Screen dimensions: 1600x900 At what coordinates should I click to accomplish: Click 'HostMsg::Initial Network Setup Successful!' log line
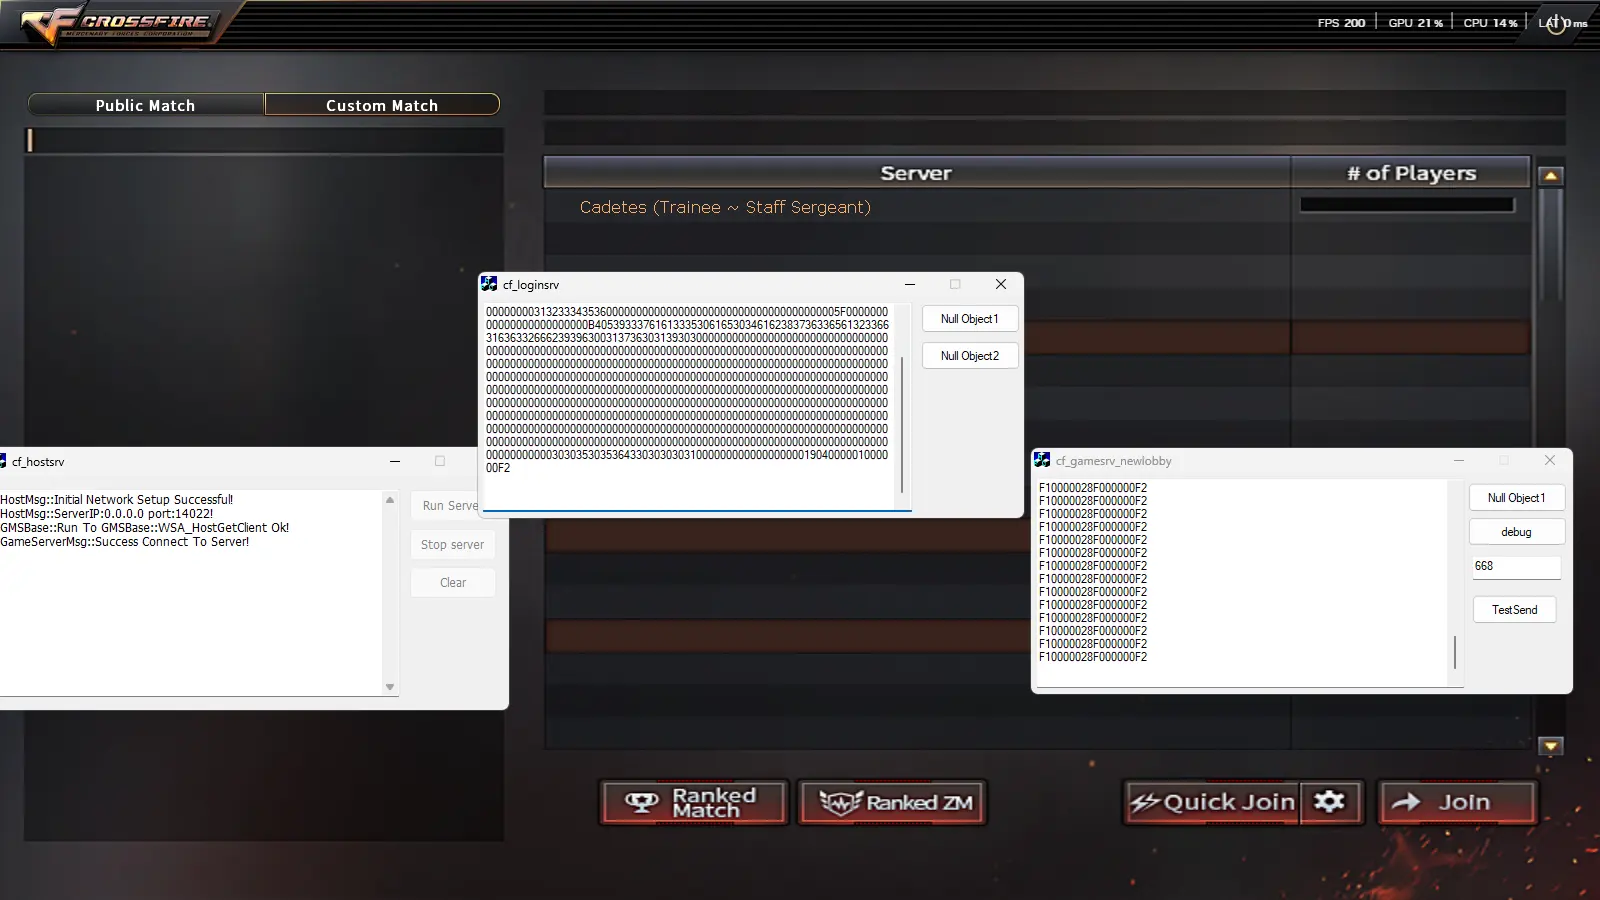point(117,500)
